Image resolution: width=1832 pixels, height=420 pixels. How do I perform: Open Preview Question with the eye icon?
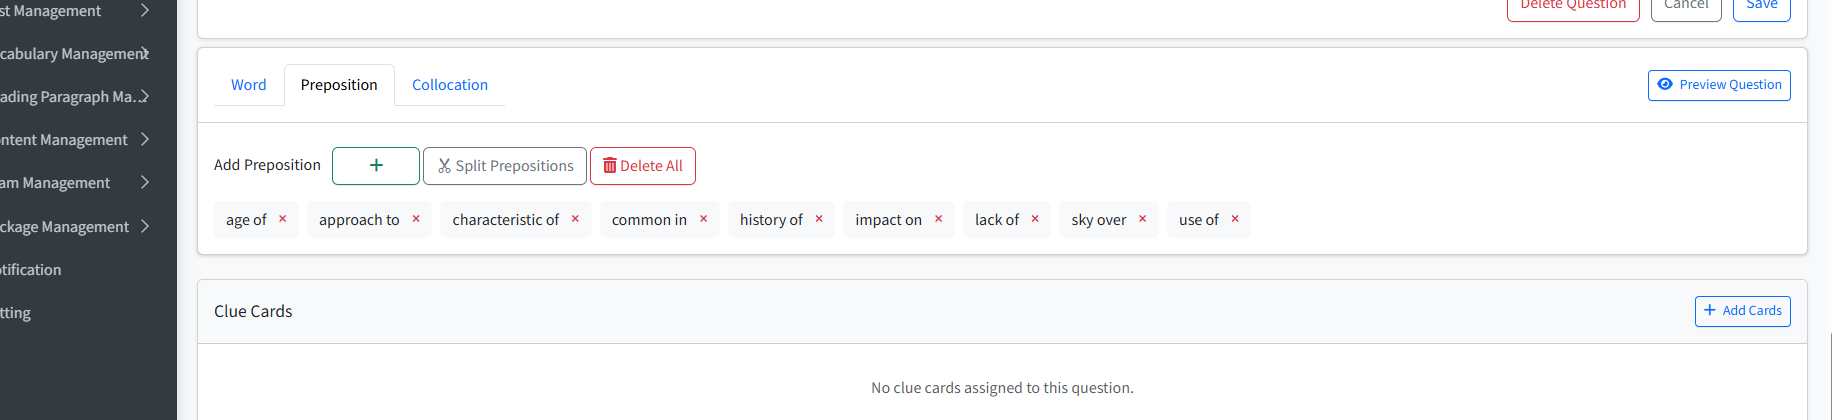[1719, 85]
